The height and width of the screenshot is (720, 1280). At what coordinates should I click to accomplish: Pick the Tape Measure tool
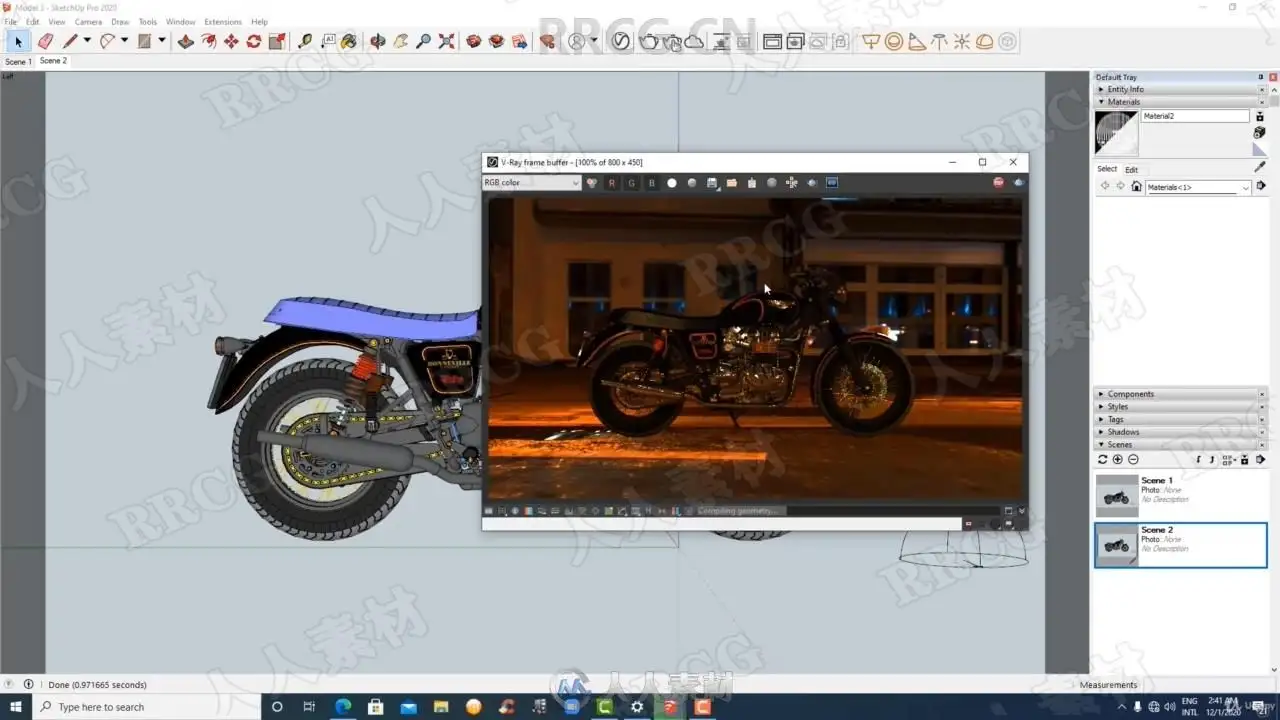[x=305, y=41]
